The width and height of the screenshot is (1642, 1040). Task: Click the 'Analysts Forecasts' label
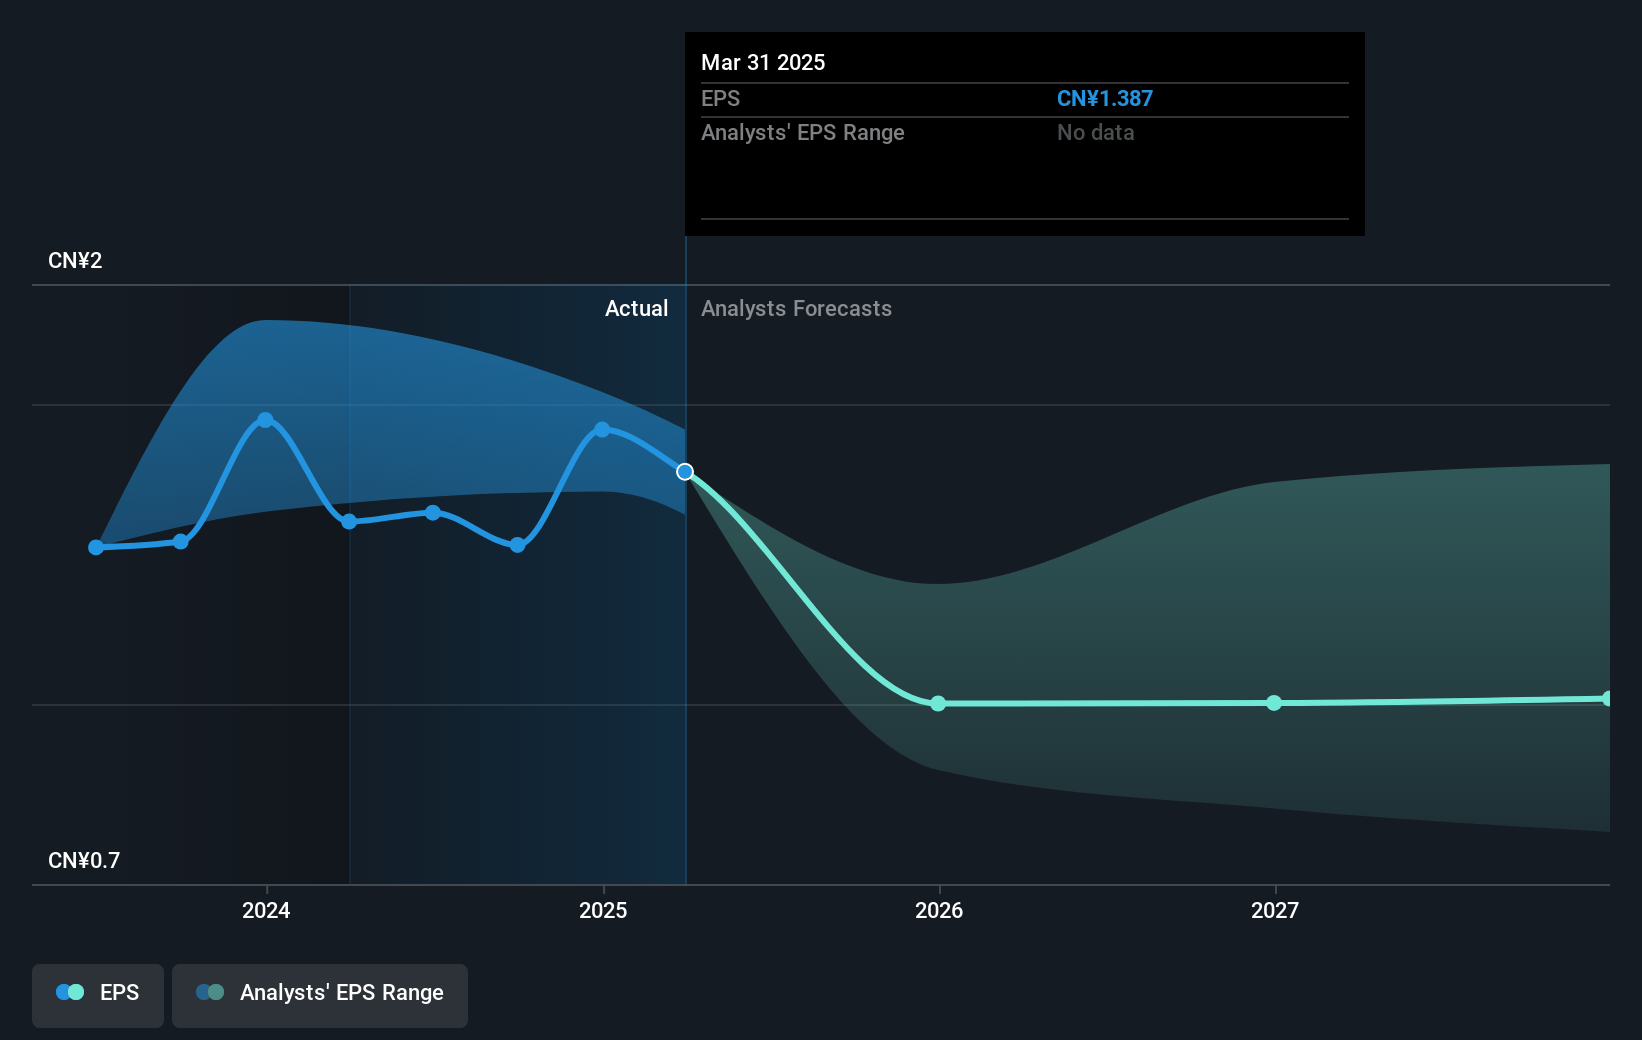click(796, 308)
